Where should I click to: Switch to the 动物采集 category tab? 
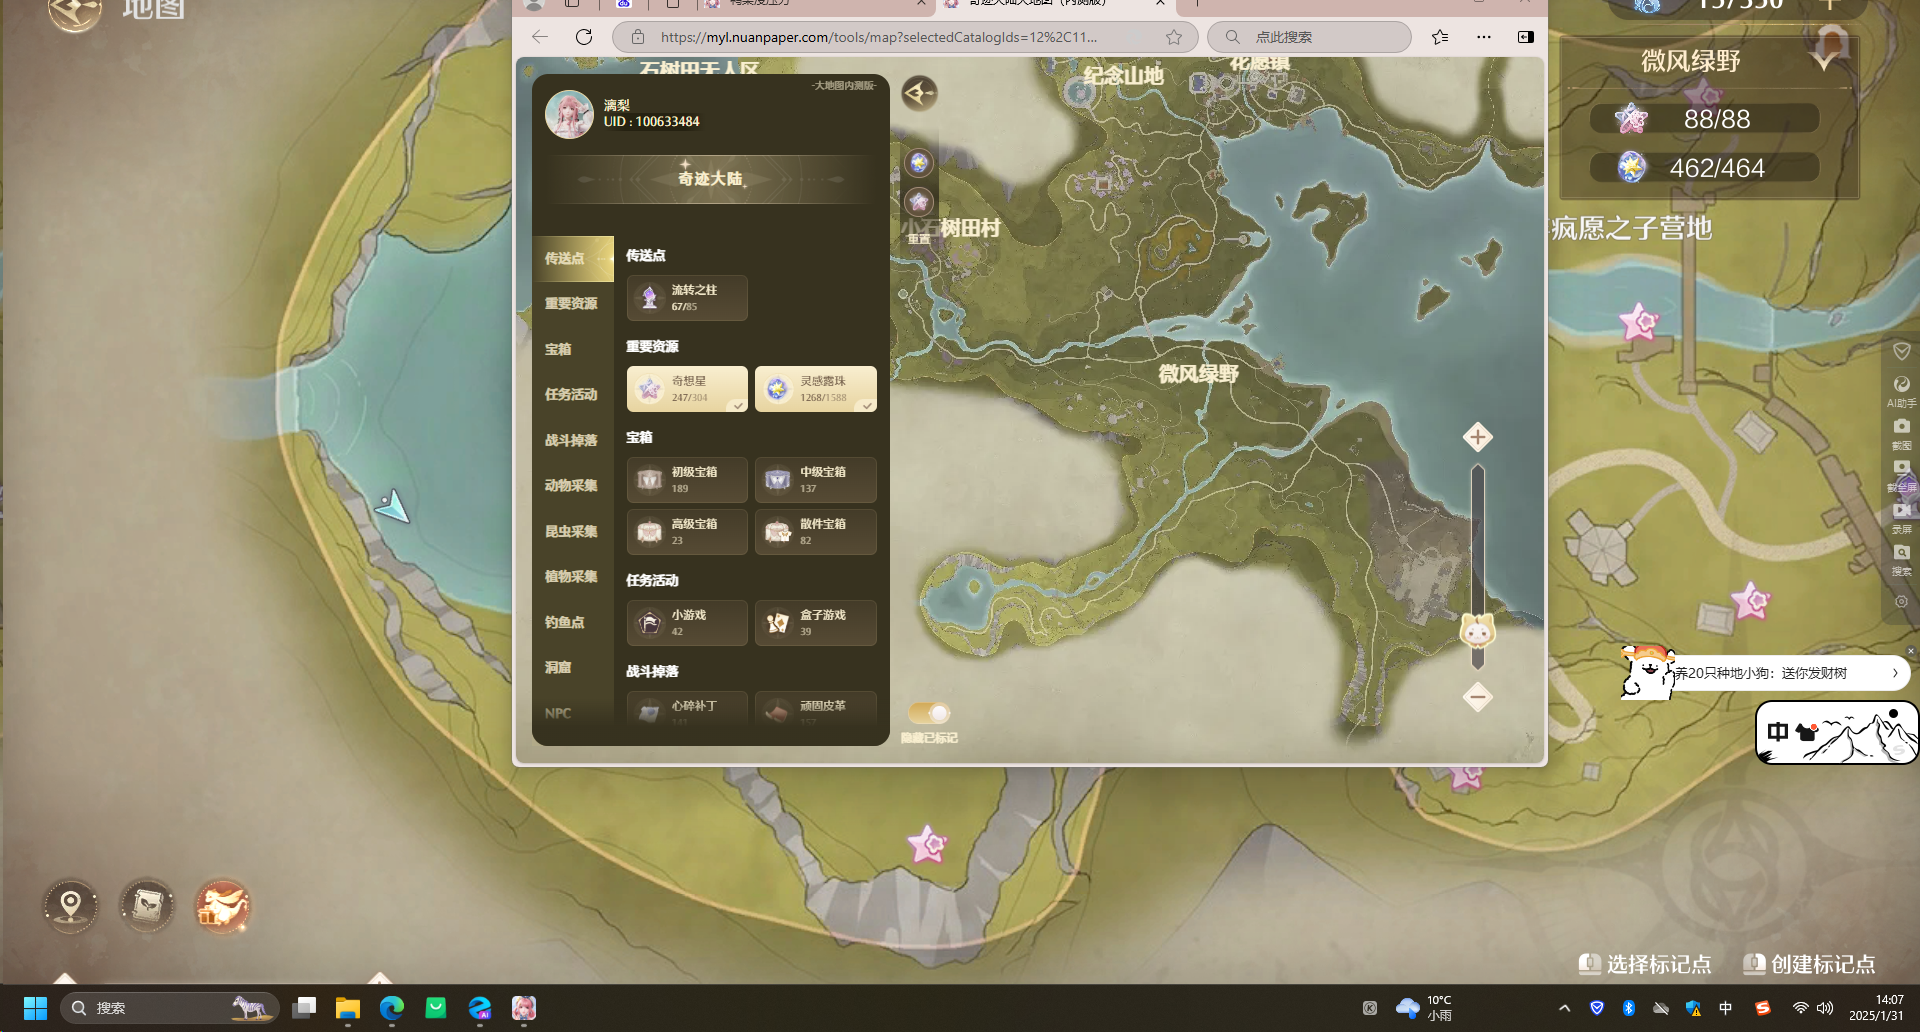[x=573, y=486]
